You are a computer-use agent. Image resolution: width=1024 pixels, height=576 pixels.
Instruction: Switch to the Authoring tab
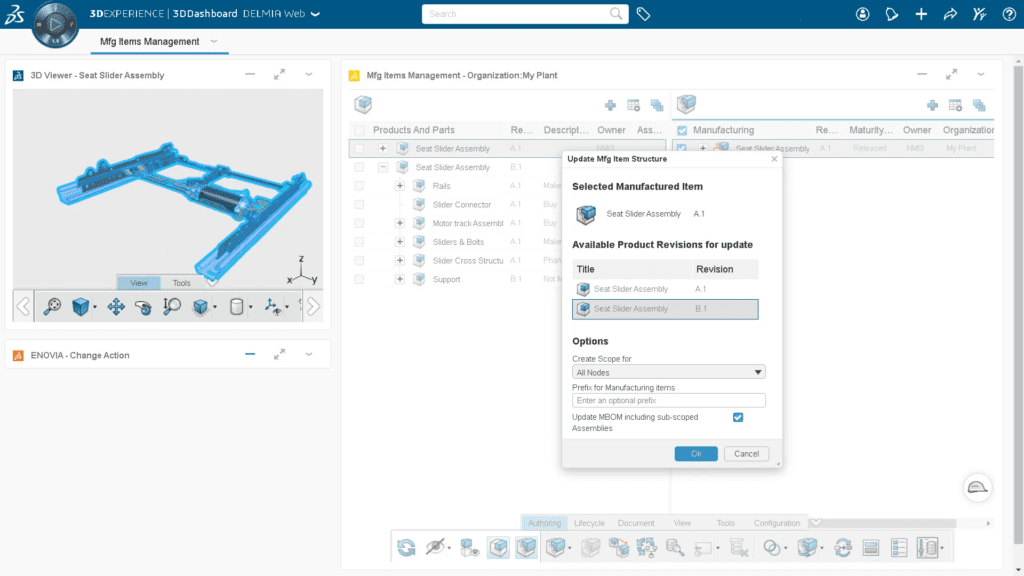click(544, 523)
